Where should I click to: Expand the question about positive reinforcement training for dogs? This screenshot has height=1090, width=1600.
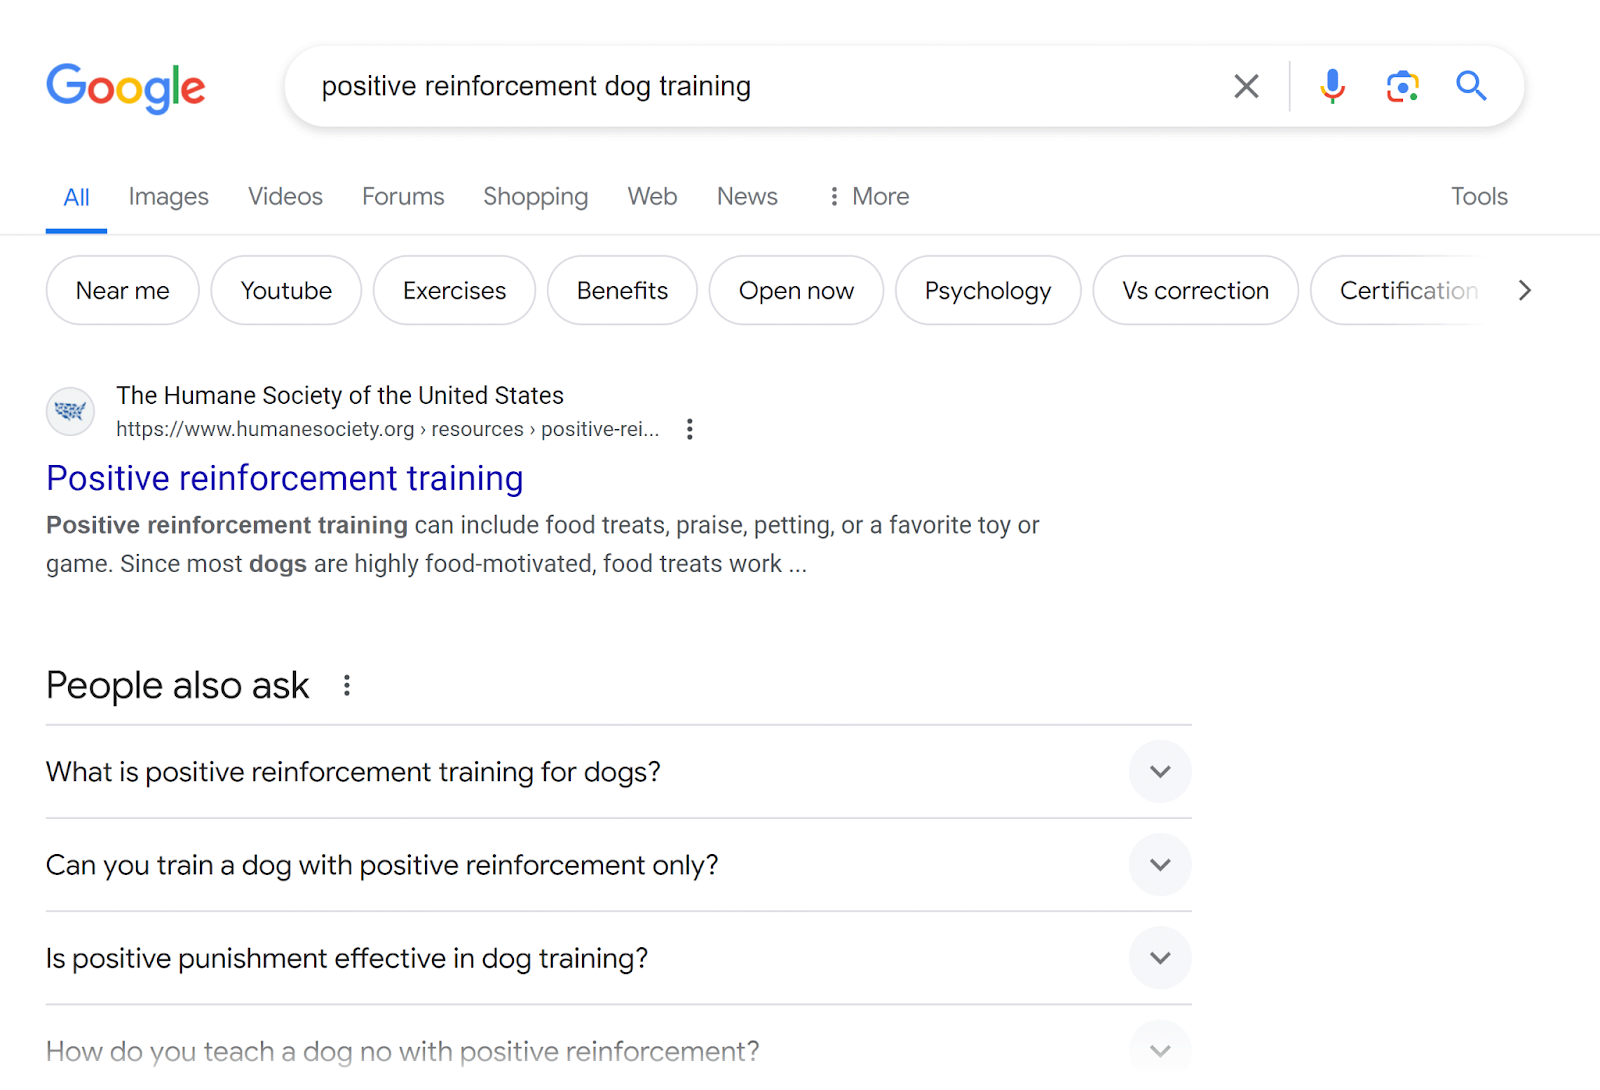(x=1160, y=771)
